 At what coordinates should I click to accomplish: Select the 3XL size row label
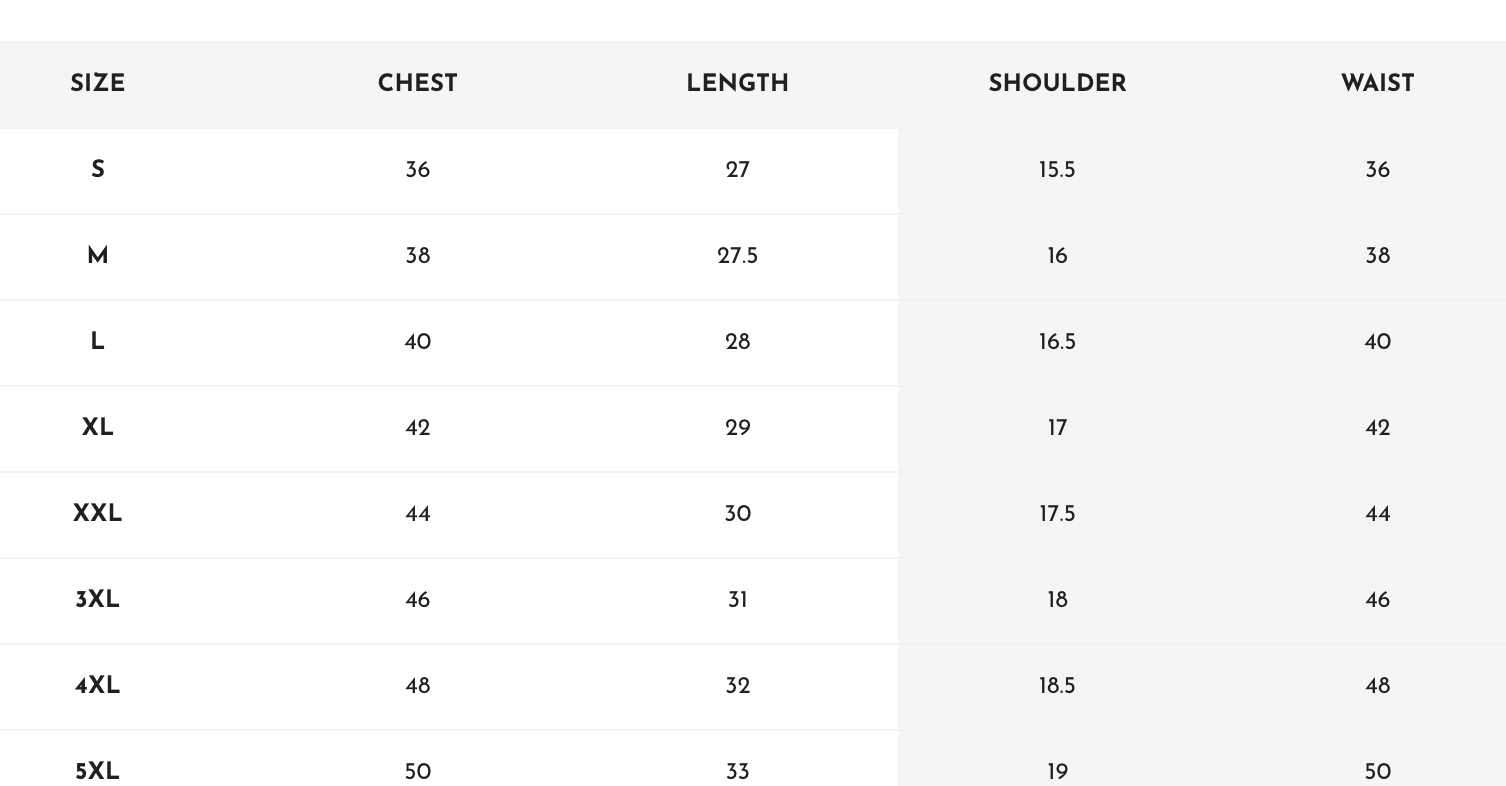pyautogui.click(x=98, y=599)
